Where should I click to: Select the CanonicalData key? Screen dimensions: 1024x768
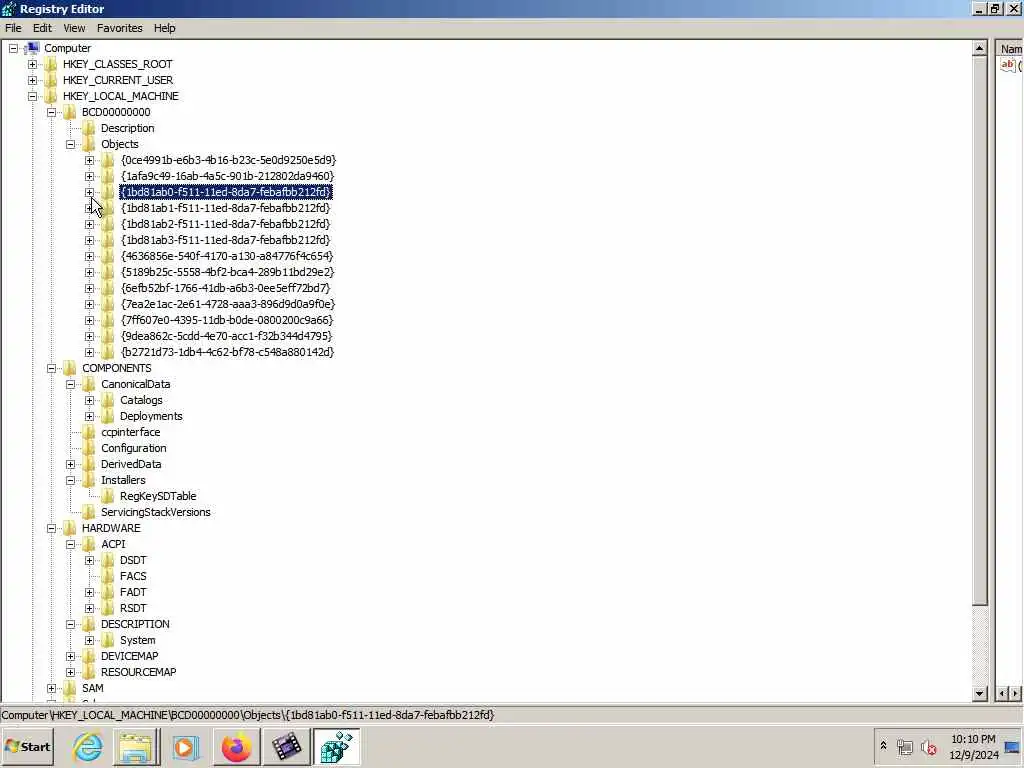click(x=135, y=384)
